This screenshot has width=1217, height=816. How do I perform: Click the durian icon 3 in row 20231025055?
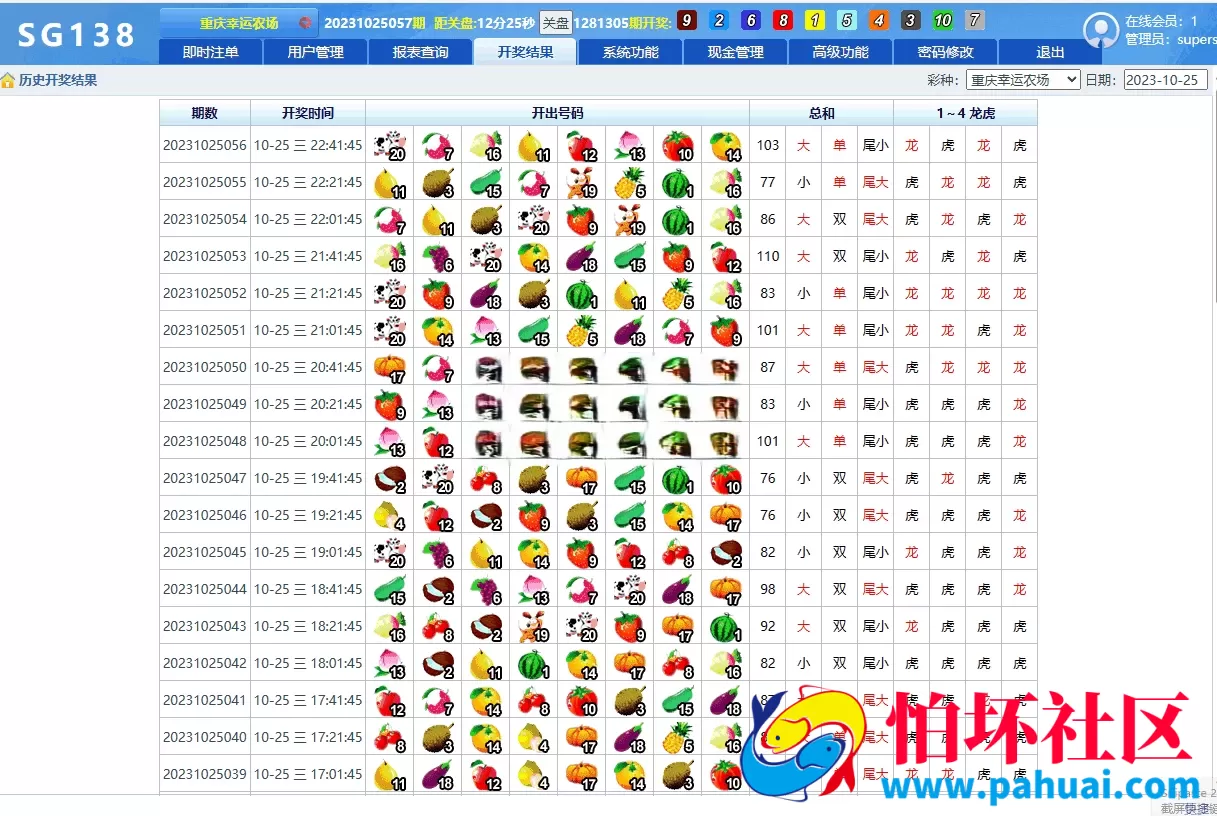[437, 183]
